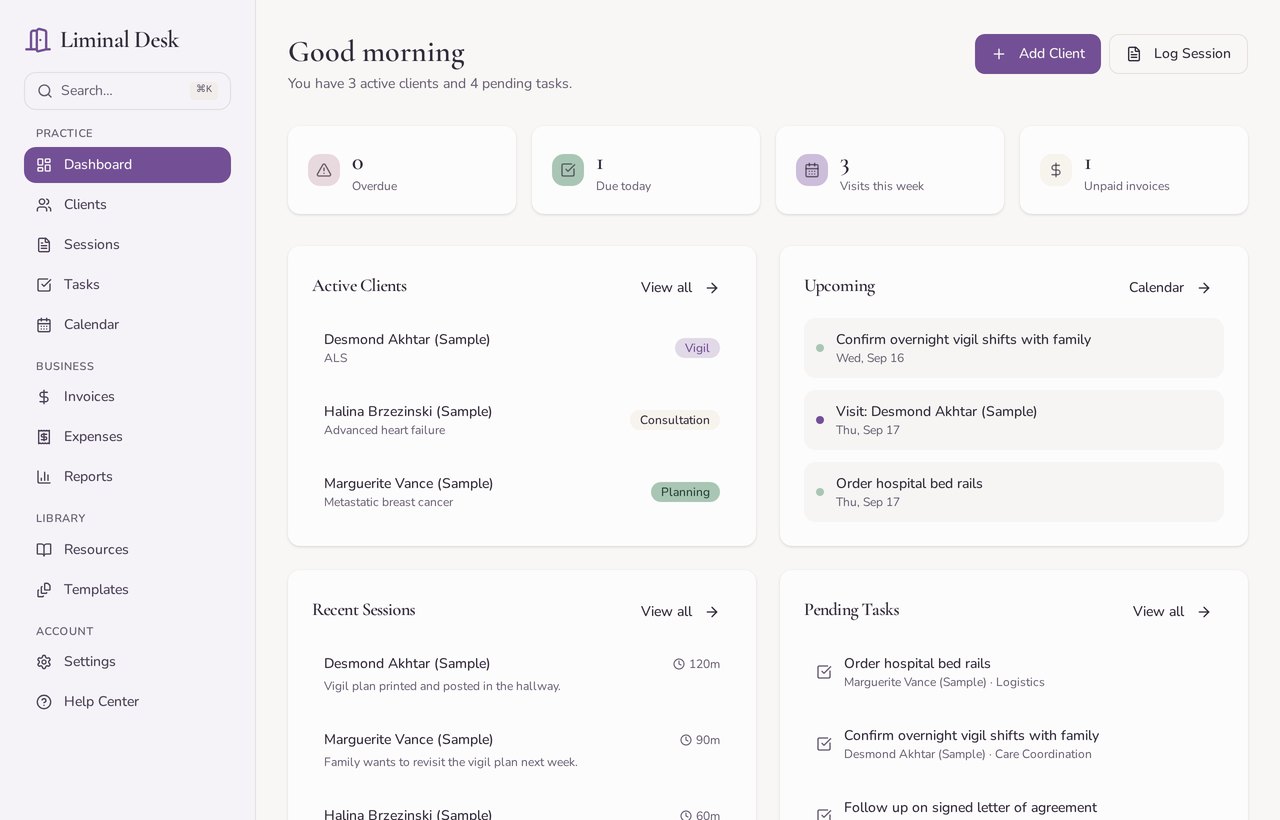This screenshot has width=1280, height=820.
Task: Click the Reports bar chart icon
Action: [x=44, y=477]
